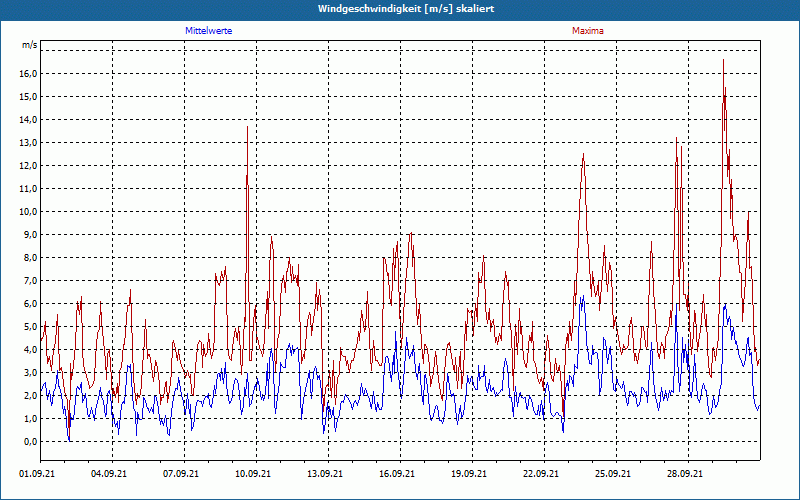Click the 25.09.21 date label
The height and width of the screenshot is (500, 800).
pyautogui.click(x=612, y=473)
